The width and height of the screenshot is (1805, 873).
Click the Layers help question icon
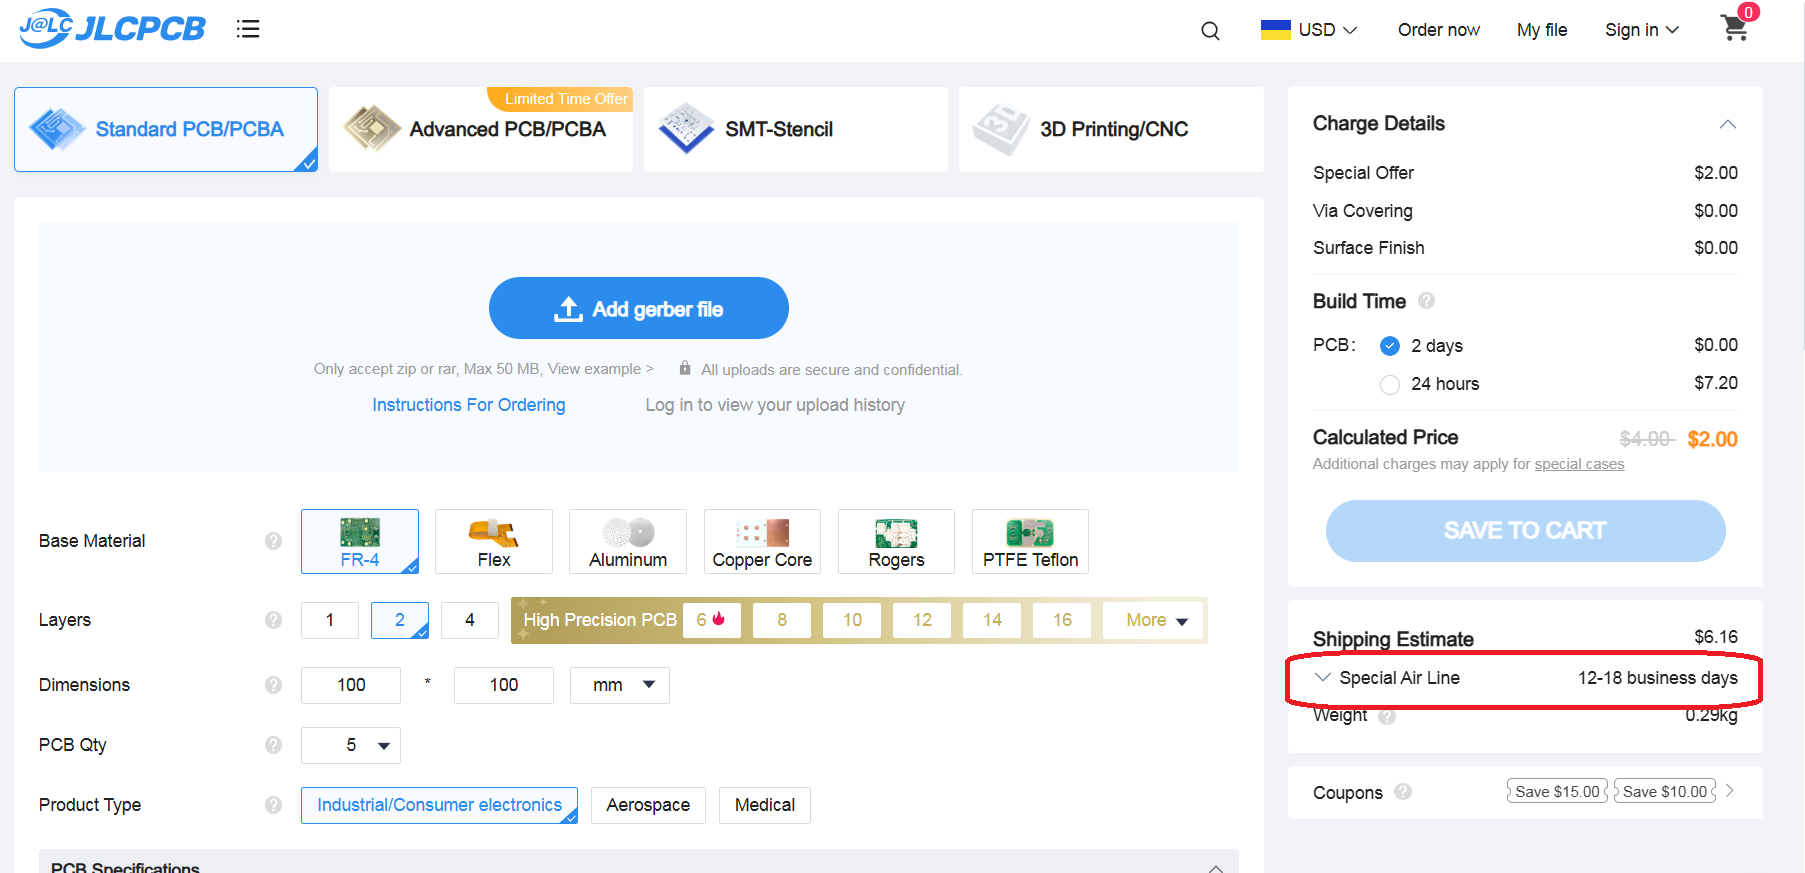[x=273, y=620]
